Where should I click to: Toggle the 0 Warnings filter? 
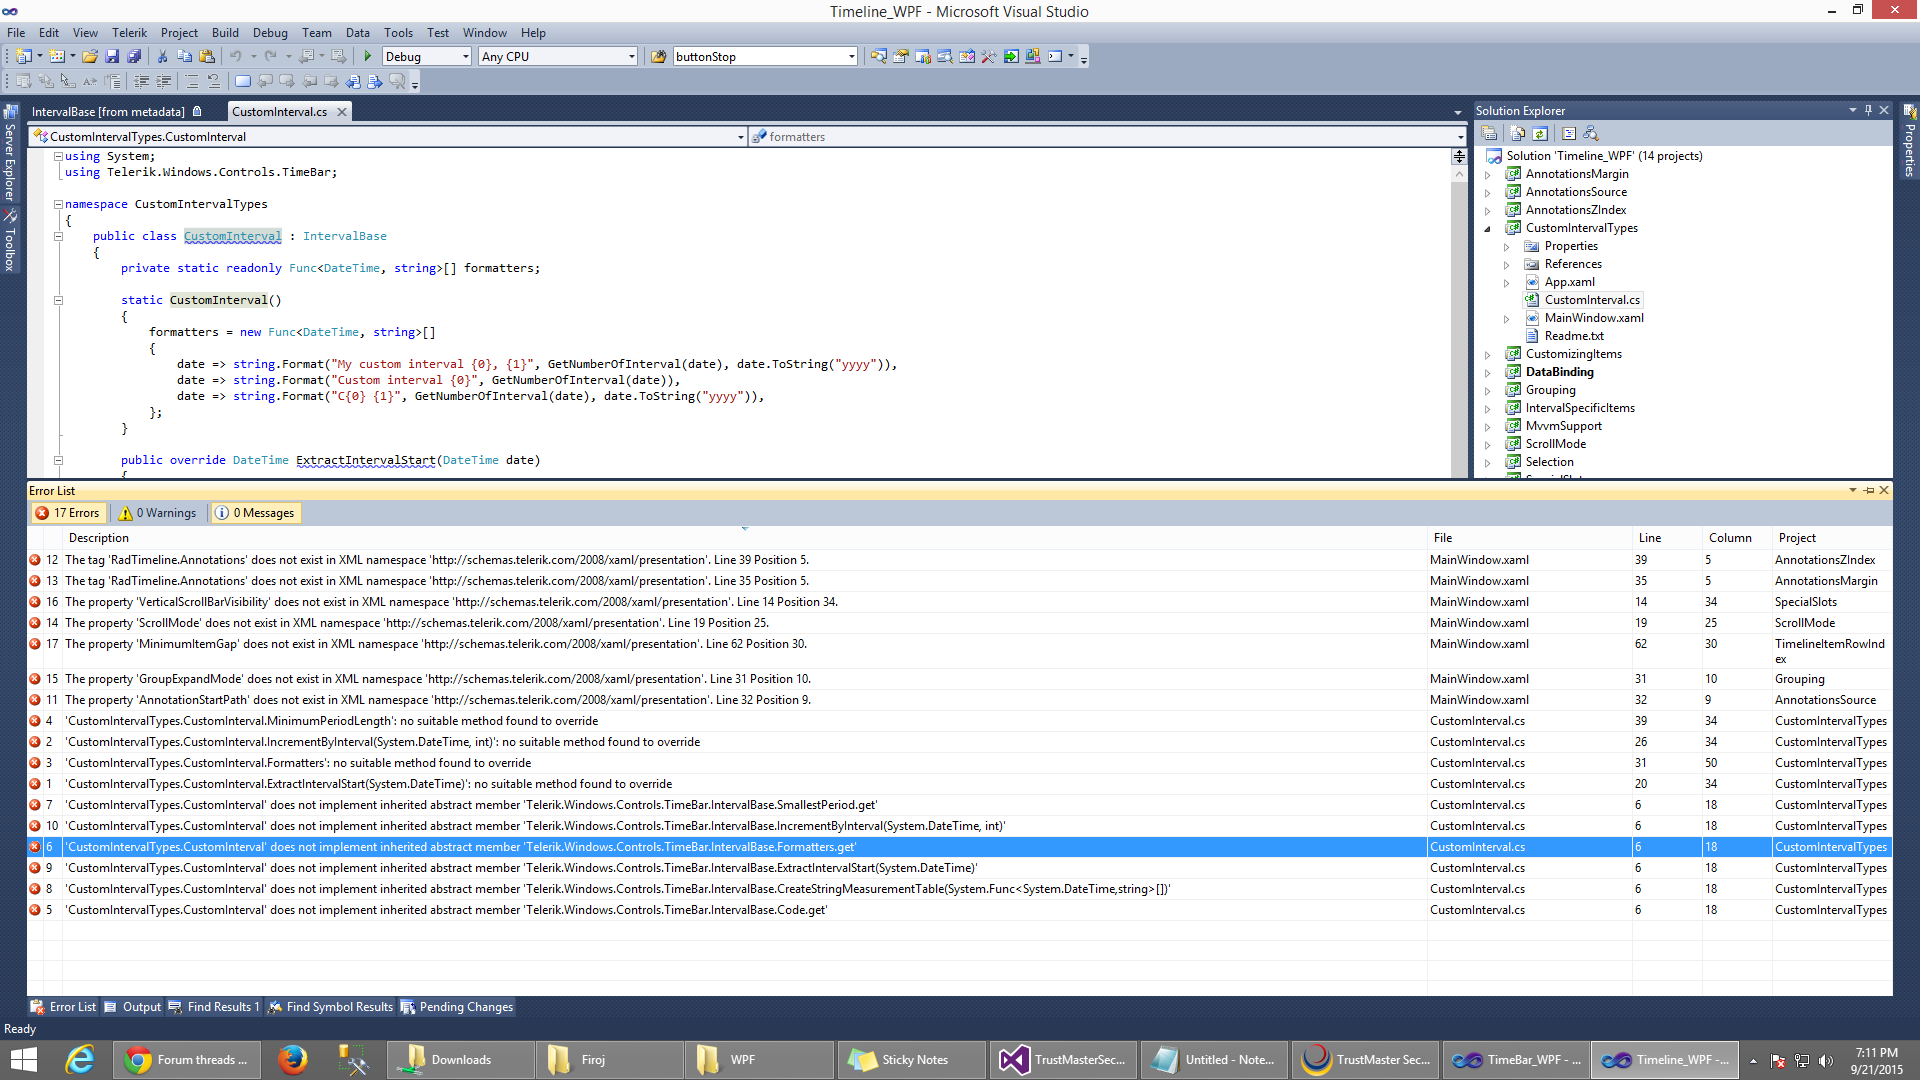click(158, 513)
